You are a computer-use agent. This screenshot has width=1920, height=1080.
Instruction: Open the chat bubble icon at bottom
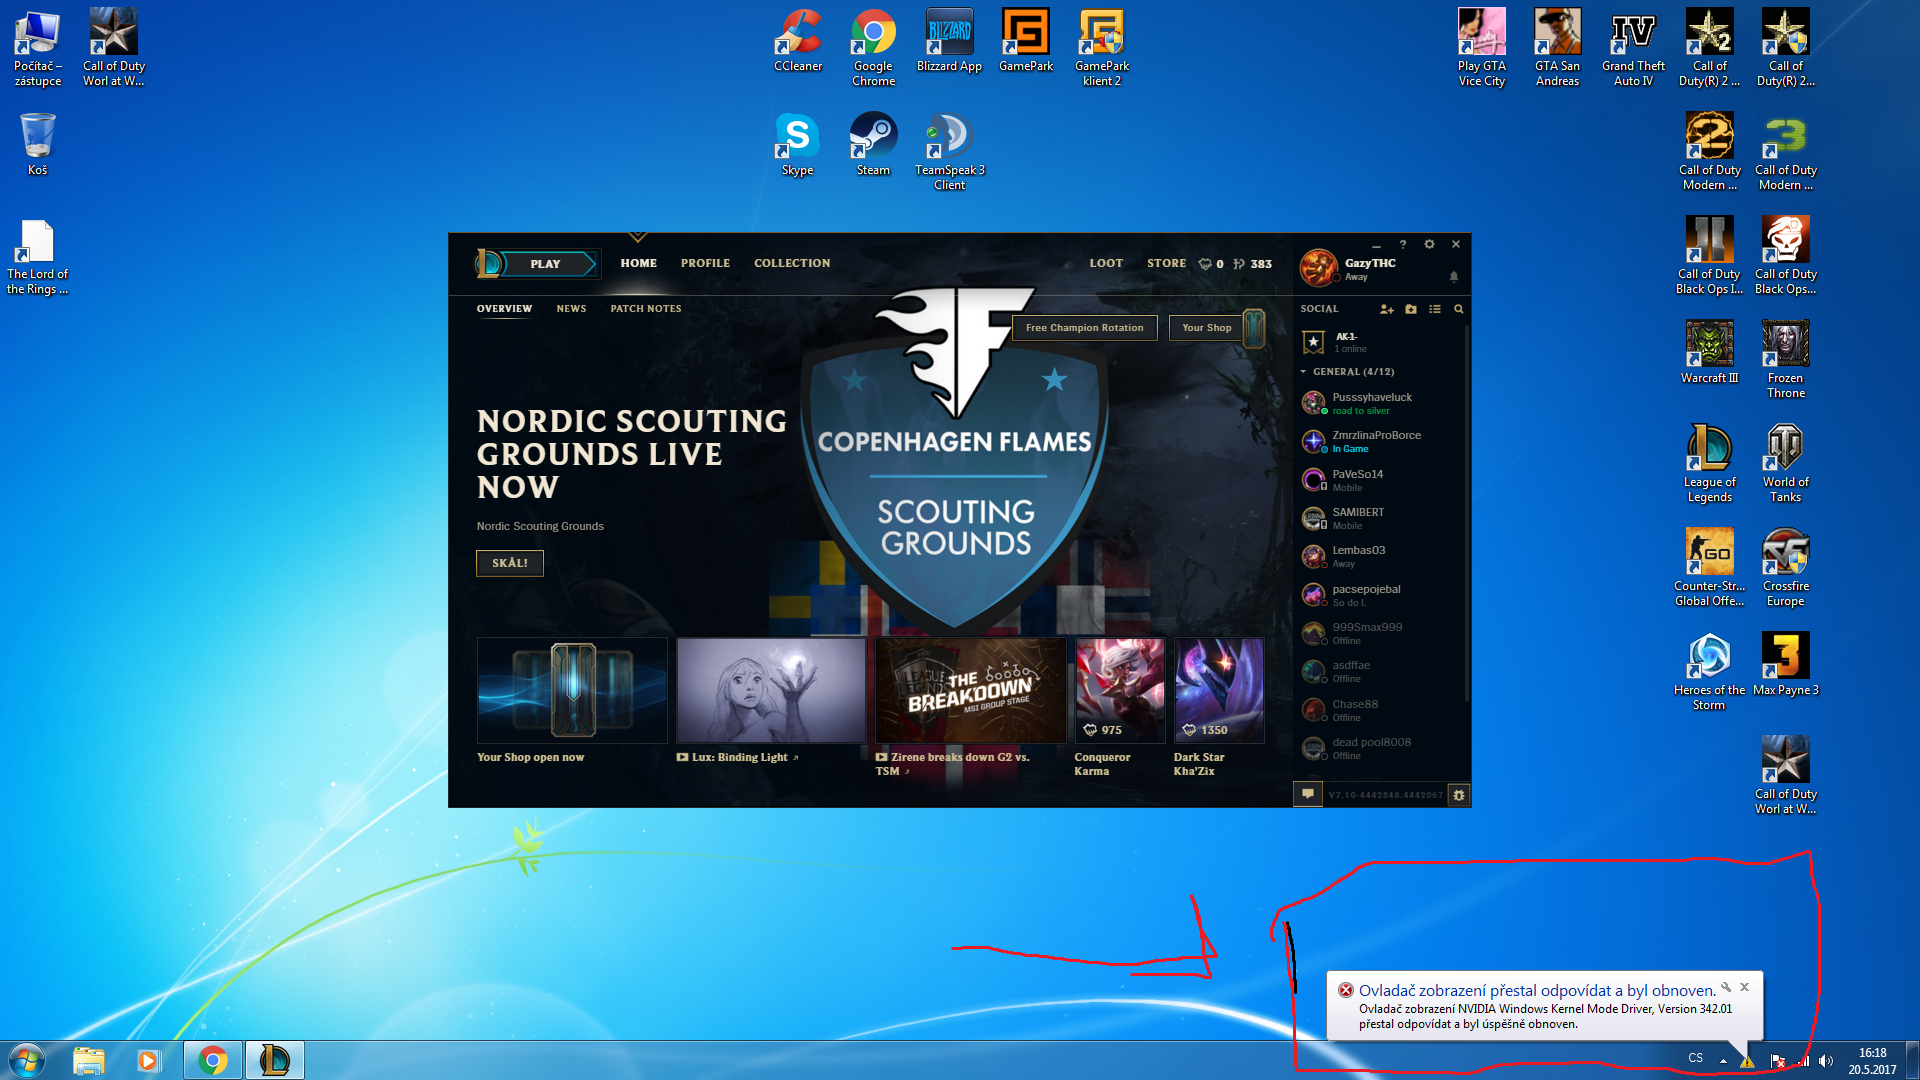coord(1307,794)
